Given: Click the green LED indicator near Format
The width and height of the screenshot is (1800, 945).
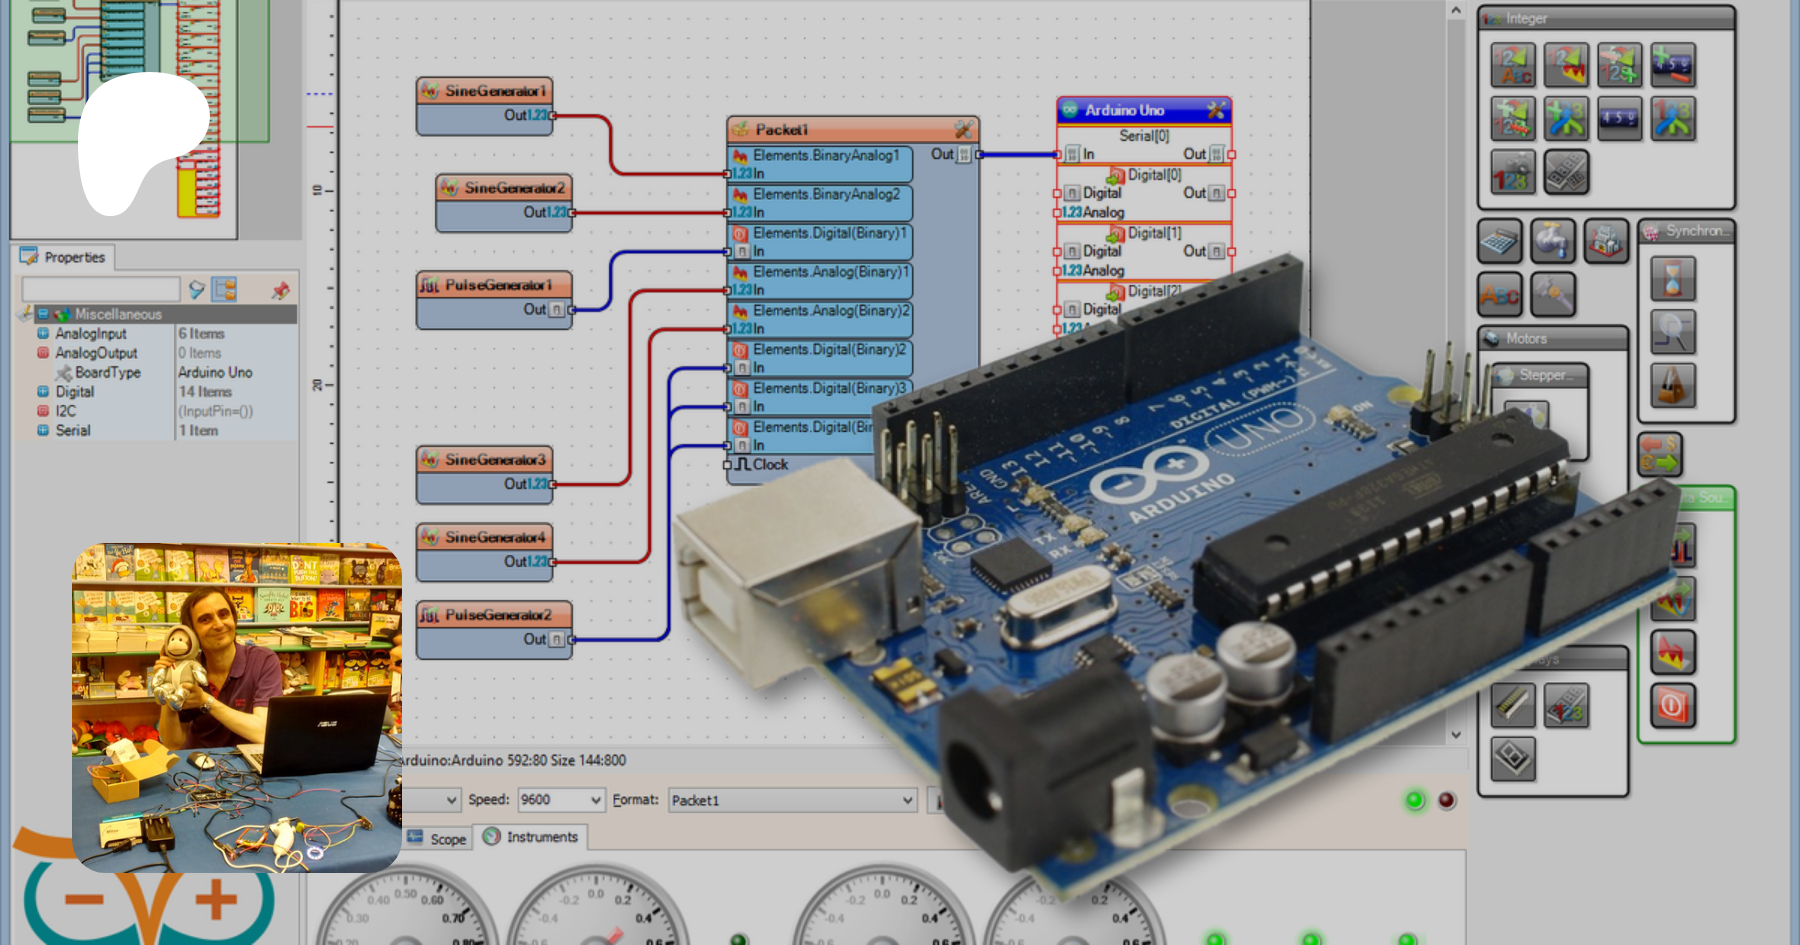Looking at the screenshot, I should [x=1414, y=800].
